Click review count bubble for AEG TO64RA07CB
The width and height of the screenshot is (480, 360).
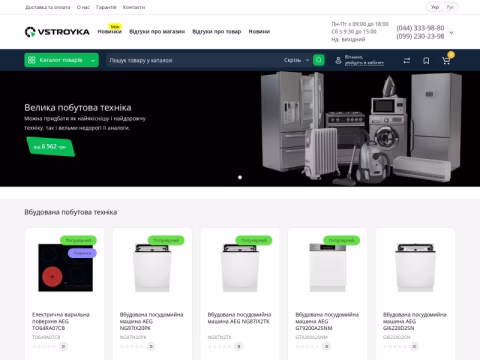(x=63, y=346)
